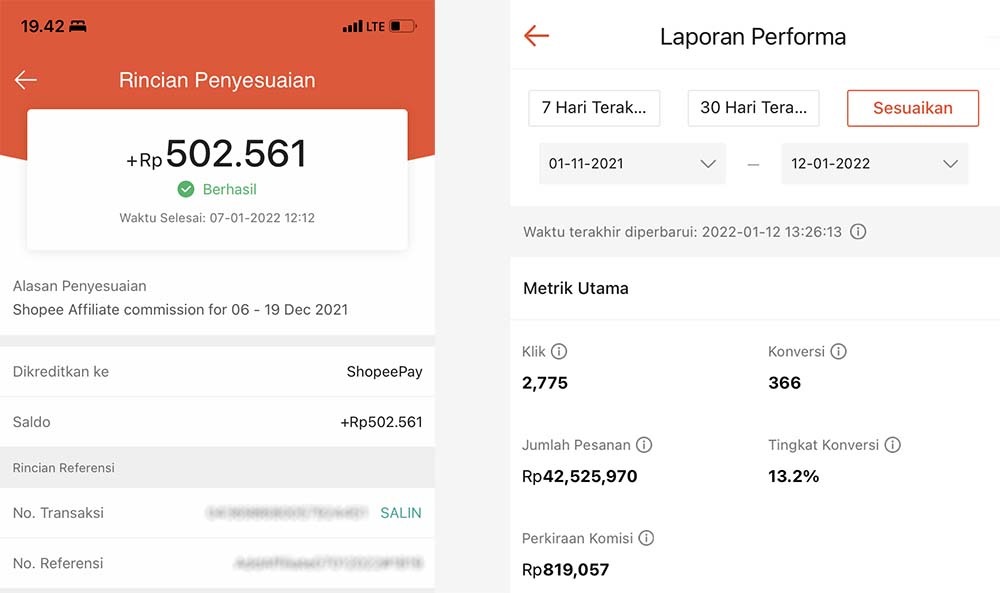Tap the Rp502.561 amount card

[217, 179]
